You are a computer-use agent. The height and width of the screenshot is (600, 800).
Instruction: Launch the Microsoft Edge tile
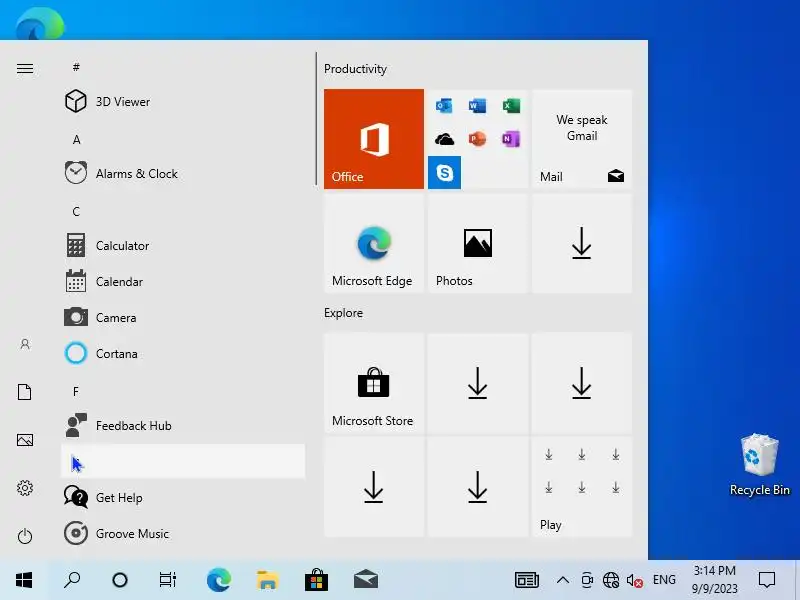click(x=373, y=243)
